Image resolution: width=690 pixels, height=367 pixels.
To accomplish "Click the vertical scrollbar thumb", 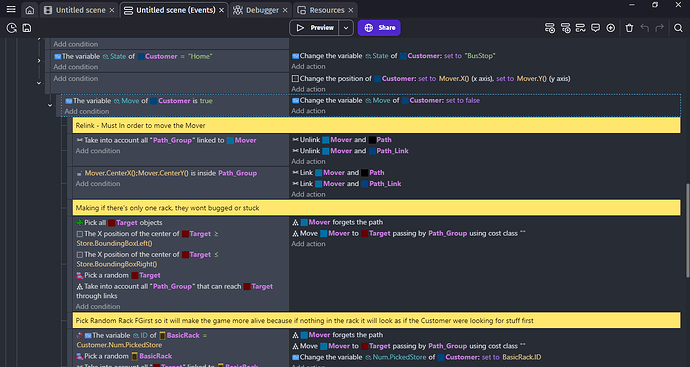I will click(687, 231).
